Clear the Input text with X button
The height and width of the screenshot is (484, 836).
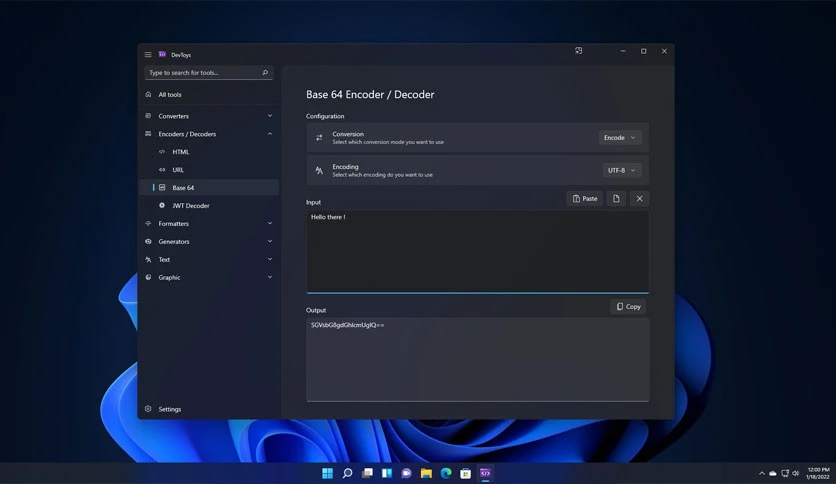[639, 198]
